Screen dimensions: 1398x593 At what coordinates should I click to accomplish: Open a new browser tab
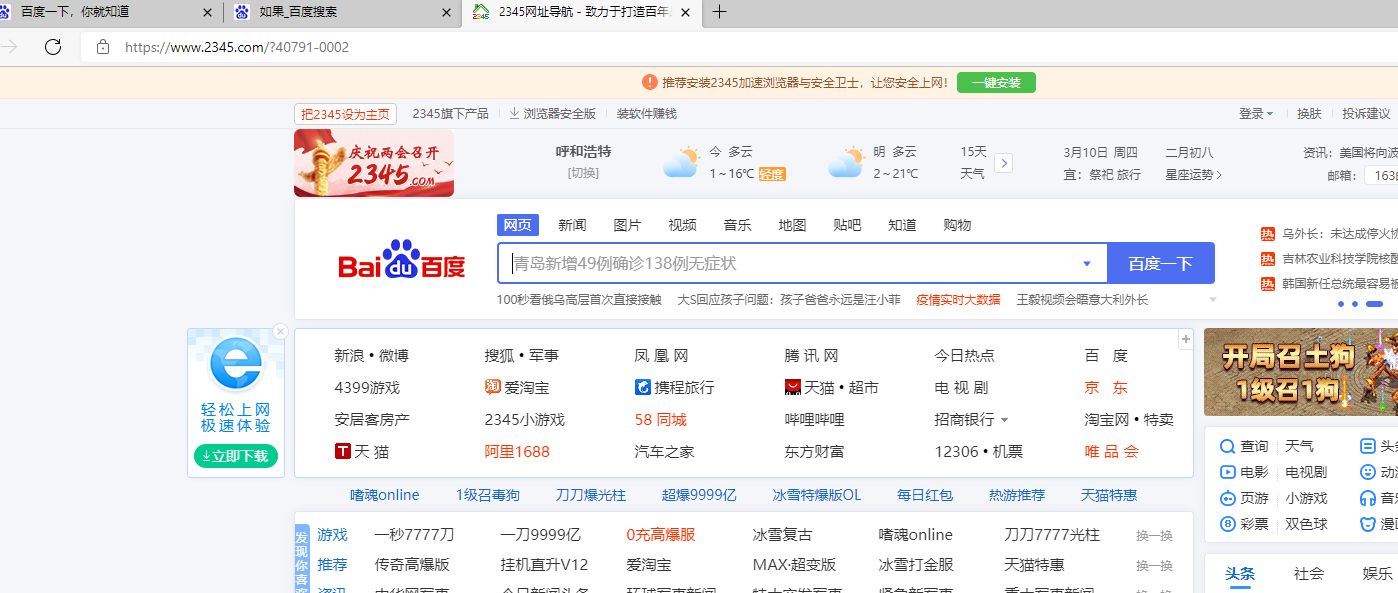click(718, 12)
